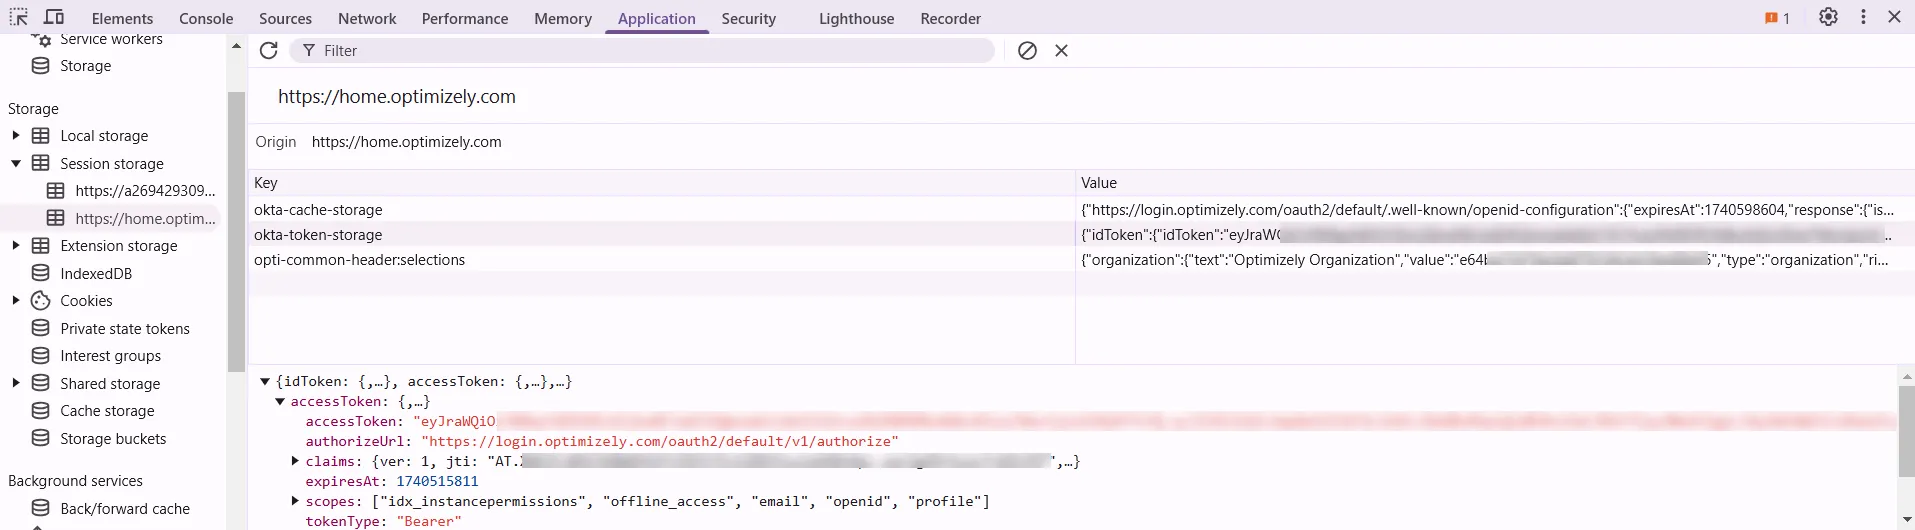
Task: Activate the inspect element picker icon
Action: (x=19, y=17)
